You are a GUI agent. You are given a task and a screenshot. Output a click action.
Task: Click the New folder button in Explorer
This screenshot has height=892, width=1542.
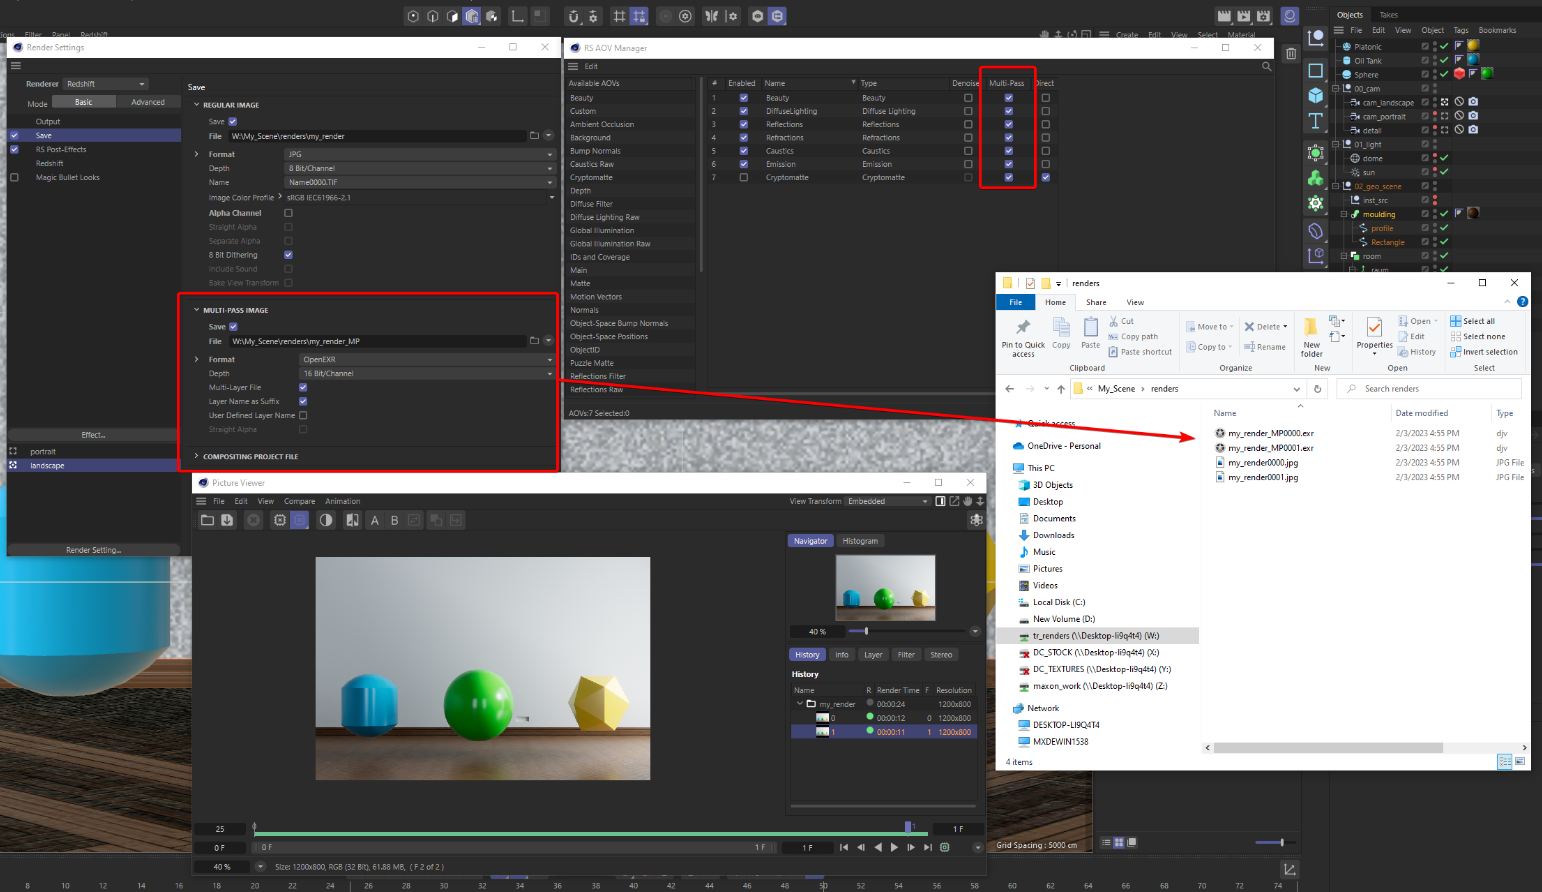[x=1312, y=334]
